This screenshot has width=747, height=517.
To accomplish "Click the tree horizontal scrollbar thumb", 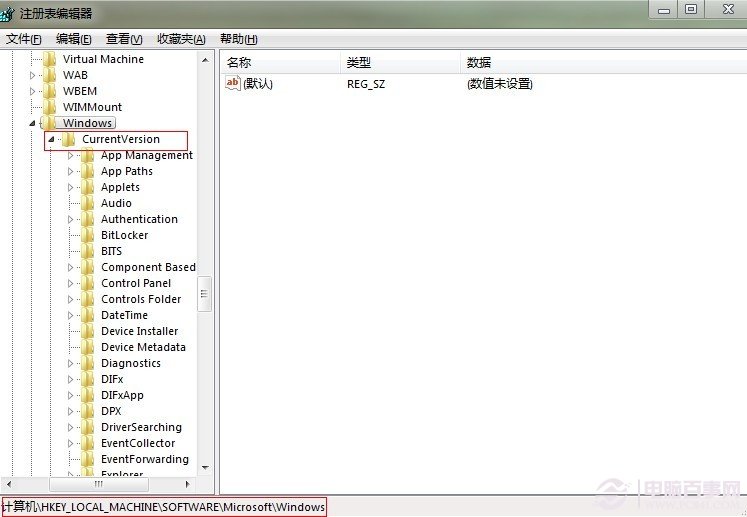I will (x=99, y=484).
